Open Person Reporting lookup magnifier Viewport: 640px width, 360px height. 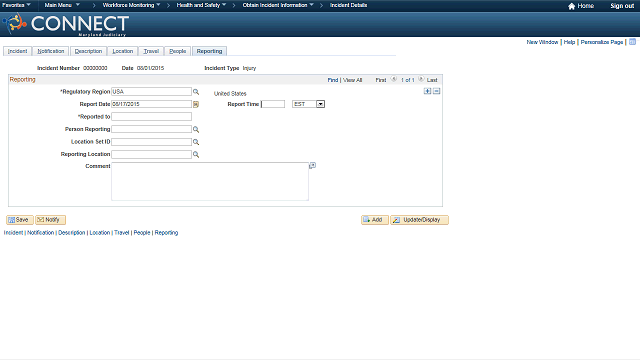196,129
